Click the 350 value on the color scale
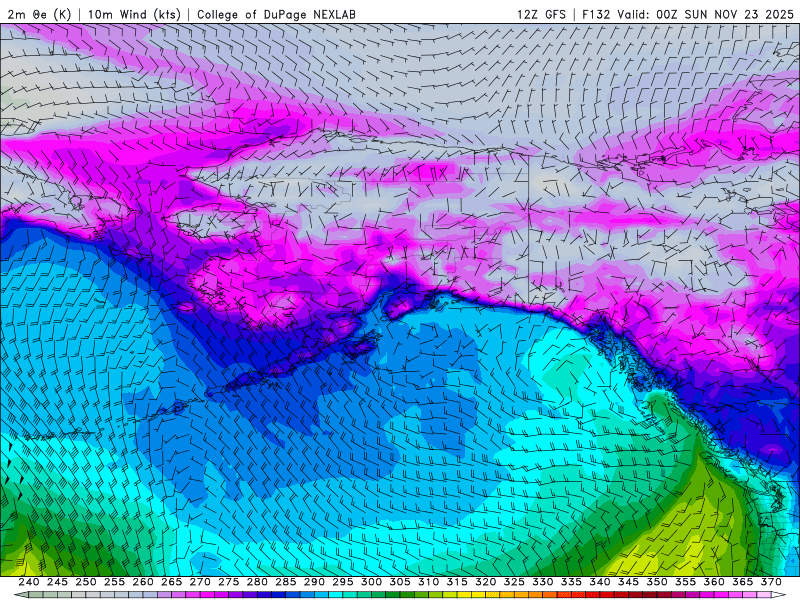 pyautogui.click(x=657, y=582)
